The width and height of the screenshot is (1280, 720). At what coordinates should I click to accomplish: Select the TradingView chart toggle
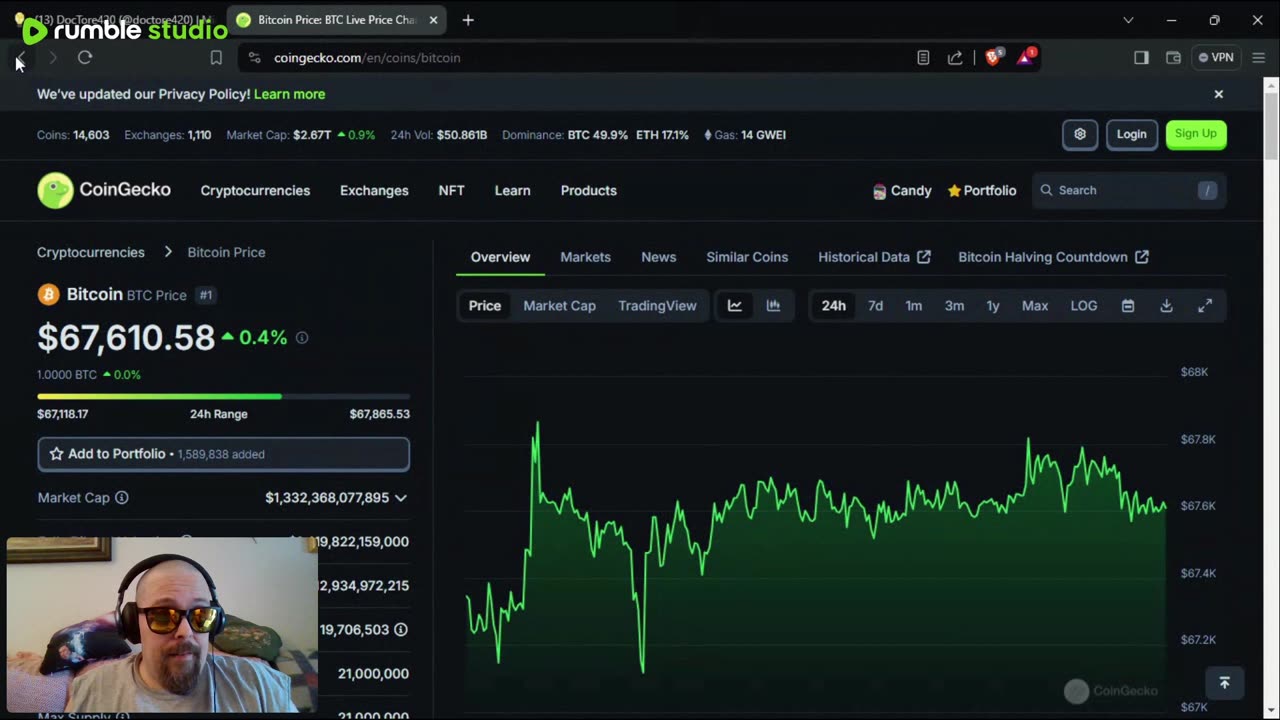pos(657,306)
